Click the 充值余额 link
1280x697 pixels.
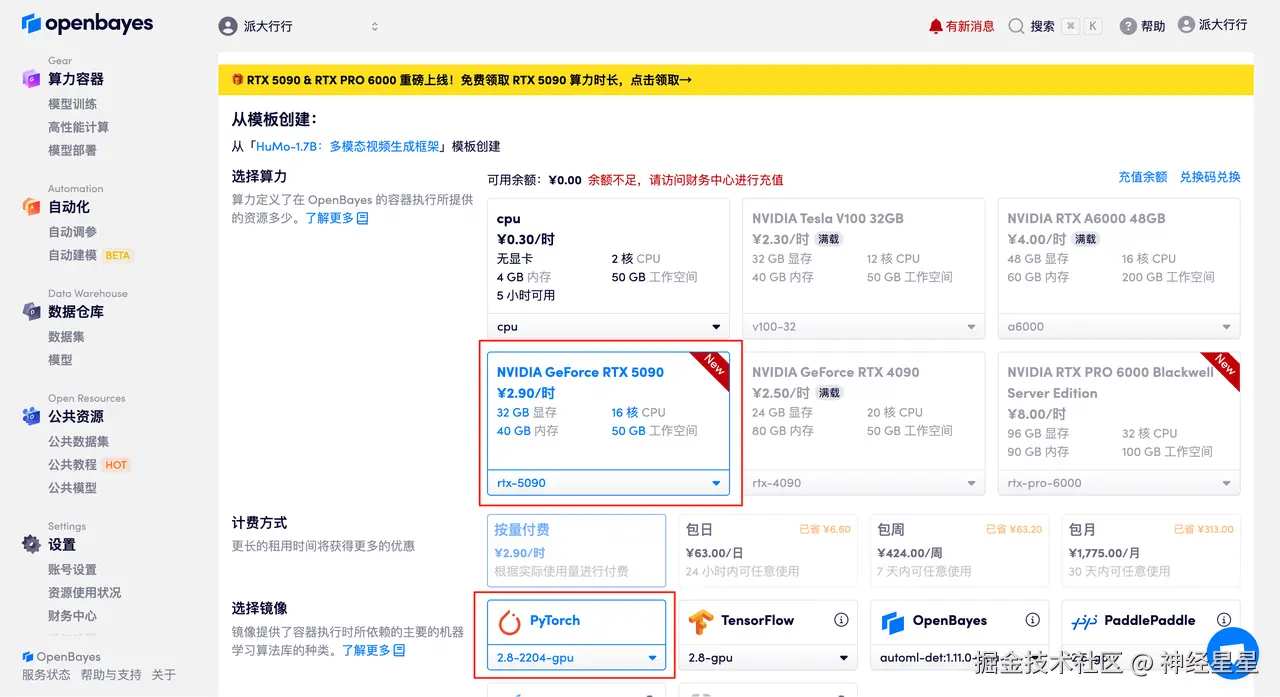(1143, 177)
